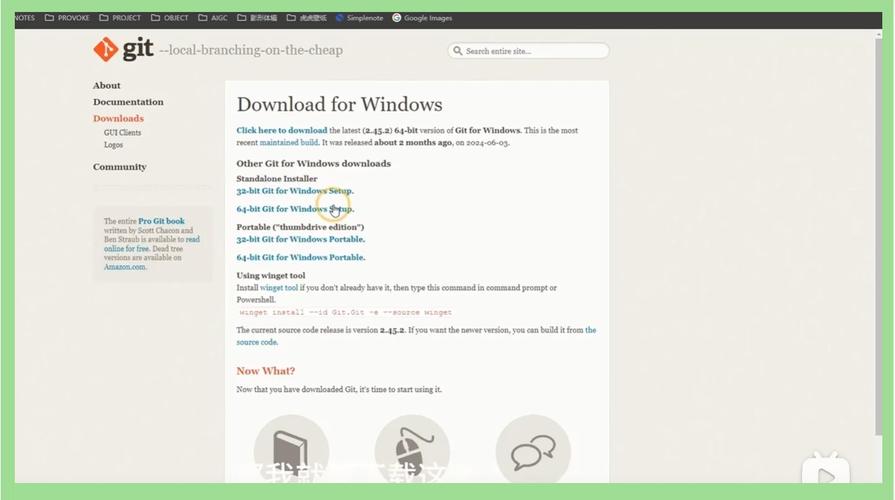Open the Google Images bookmark

pyautogui.click(x=422, y=18)
